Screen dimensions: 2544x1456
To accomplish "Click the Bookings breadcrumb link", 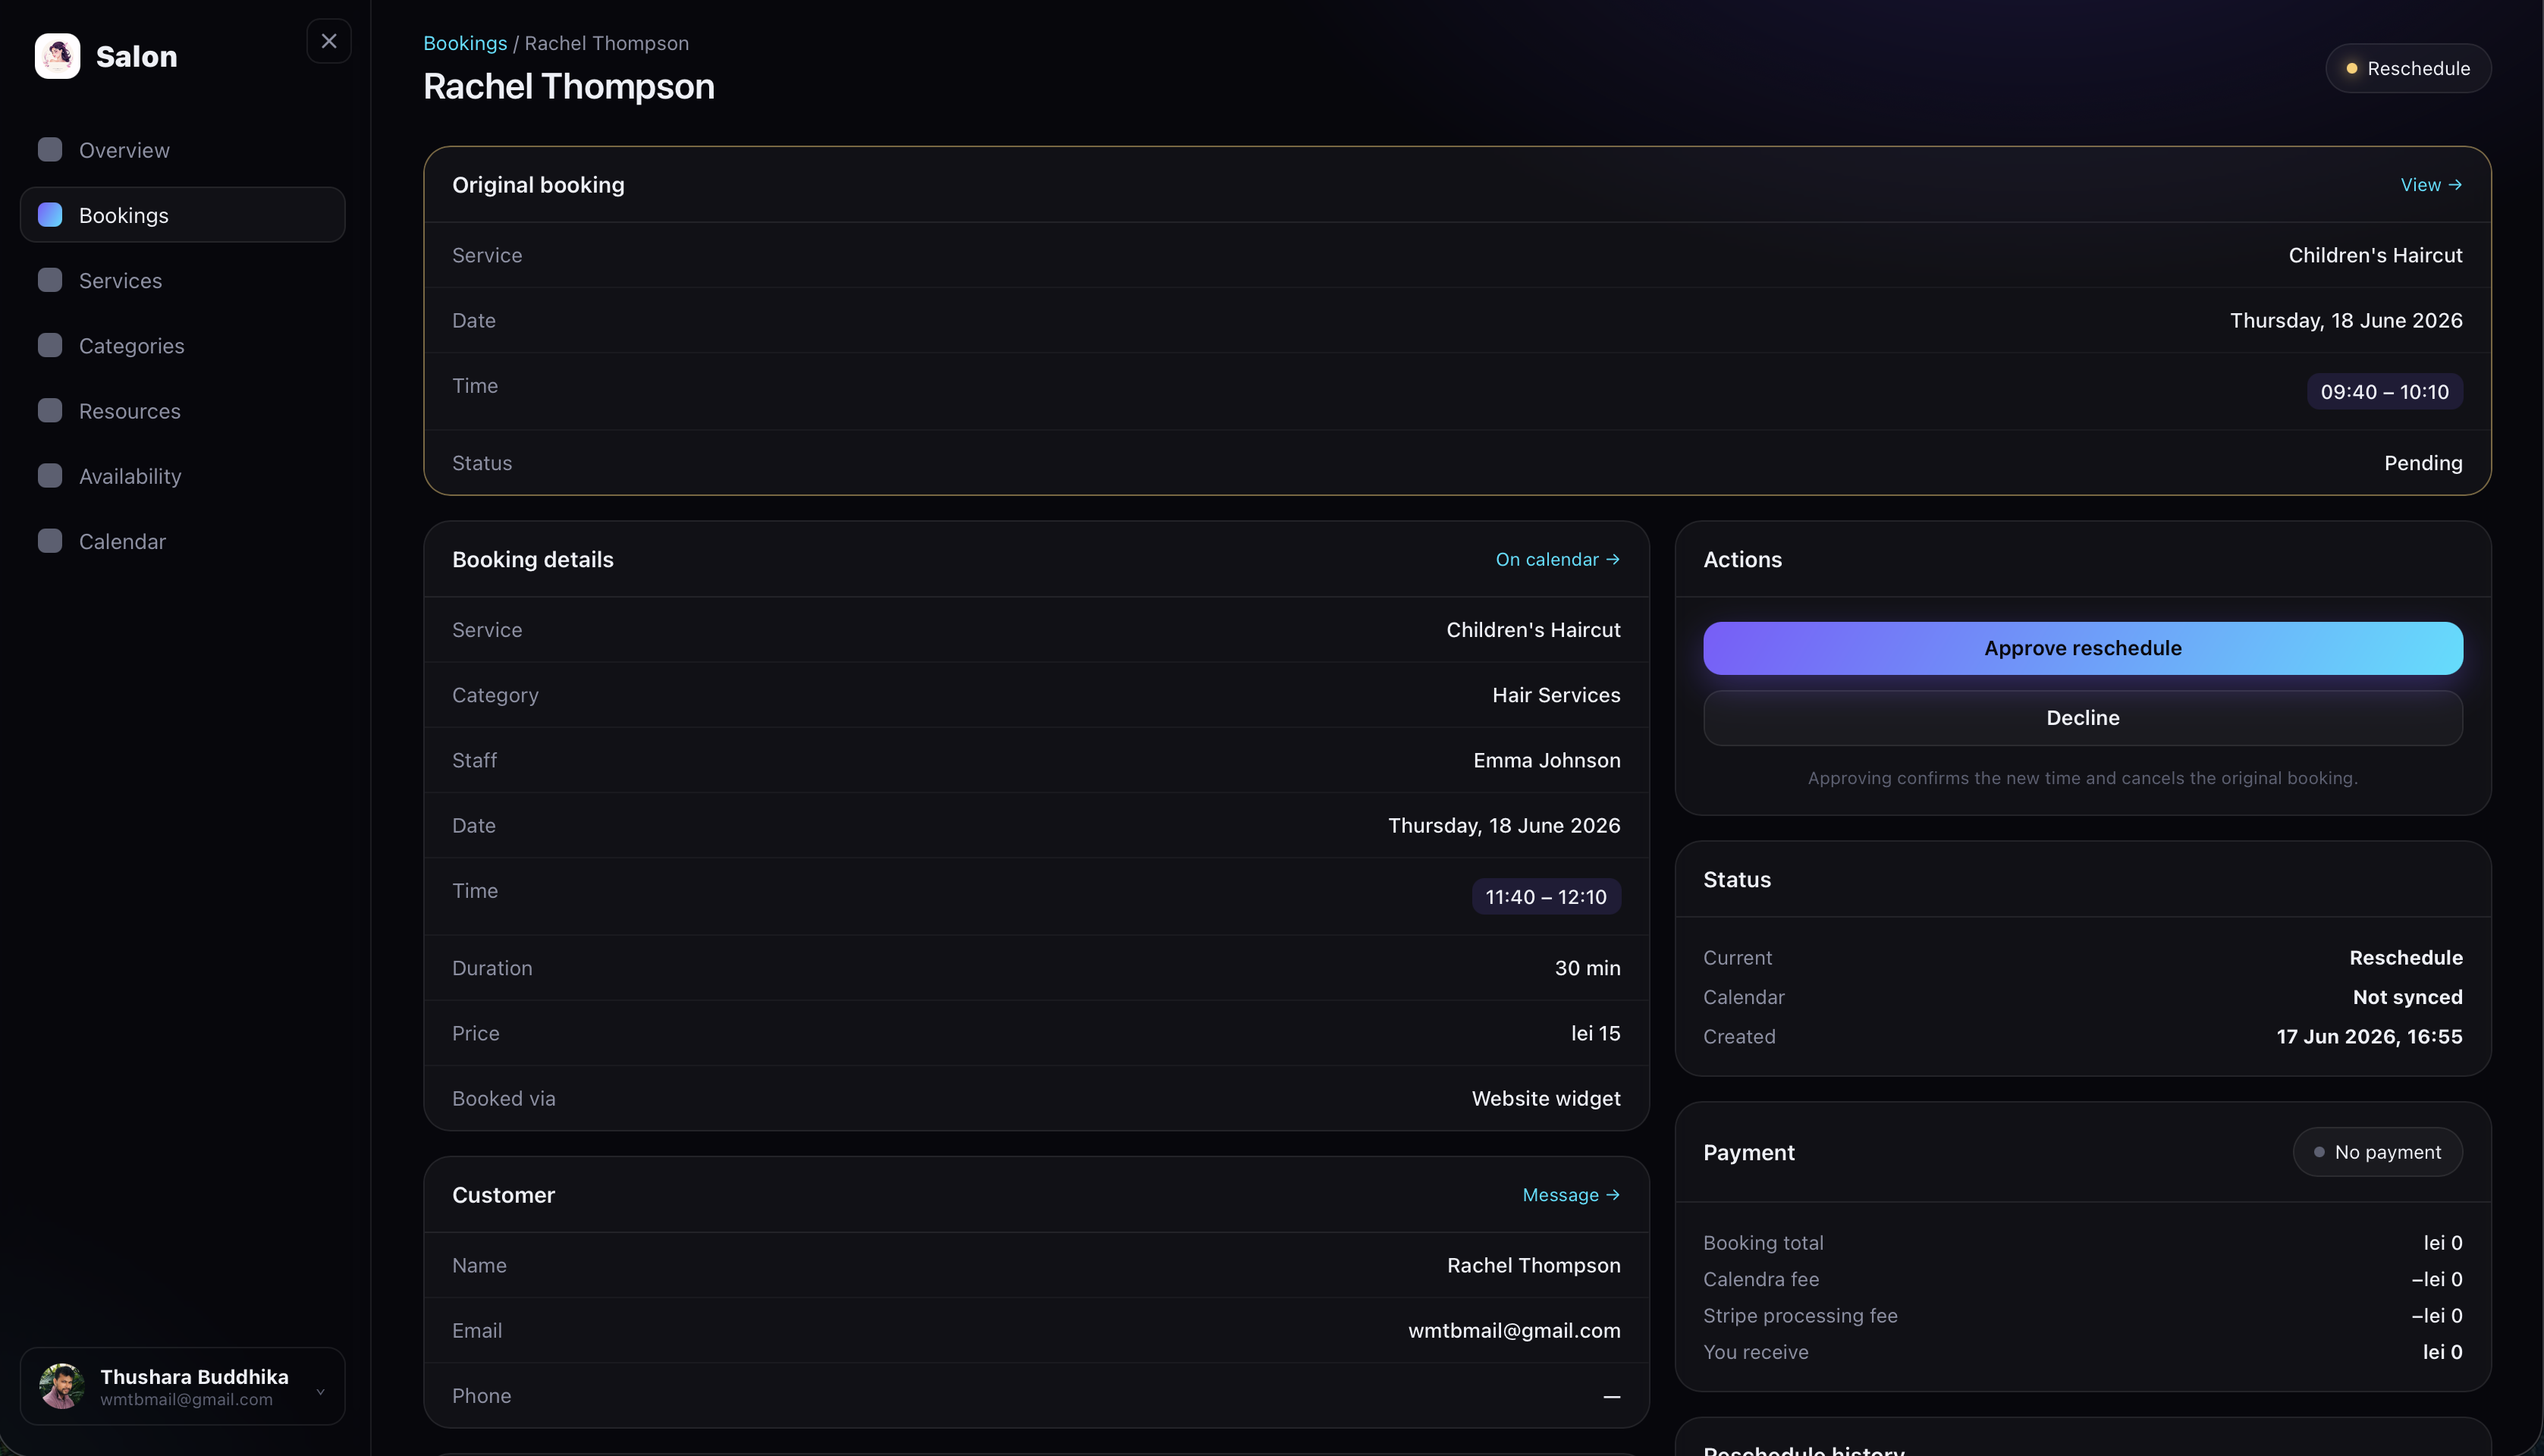I will click(465, 43).
